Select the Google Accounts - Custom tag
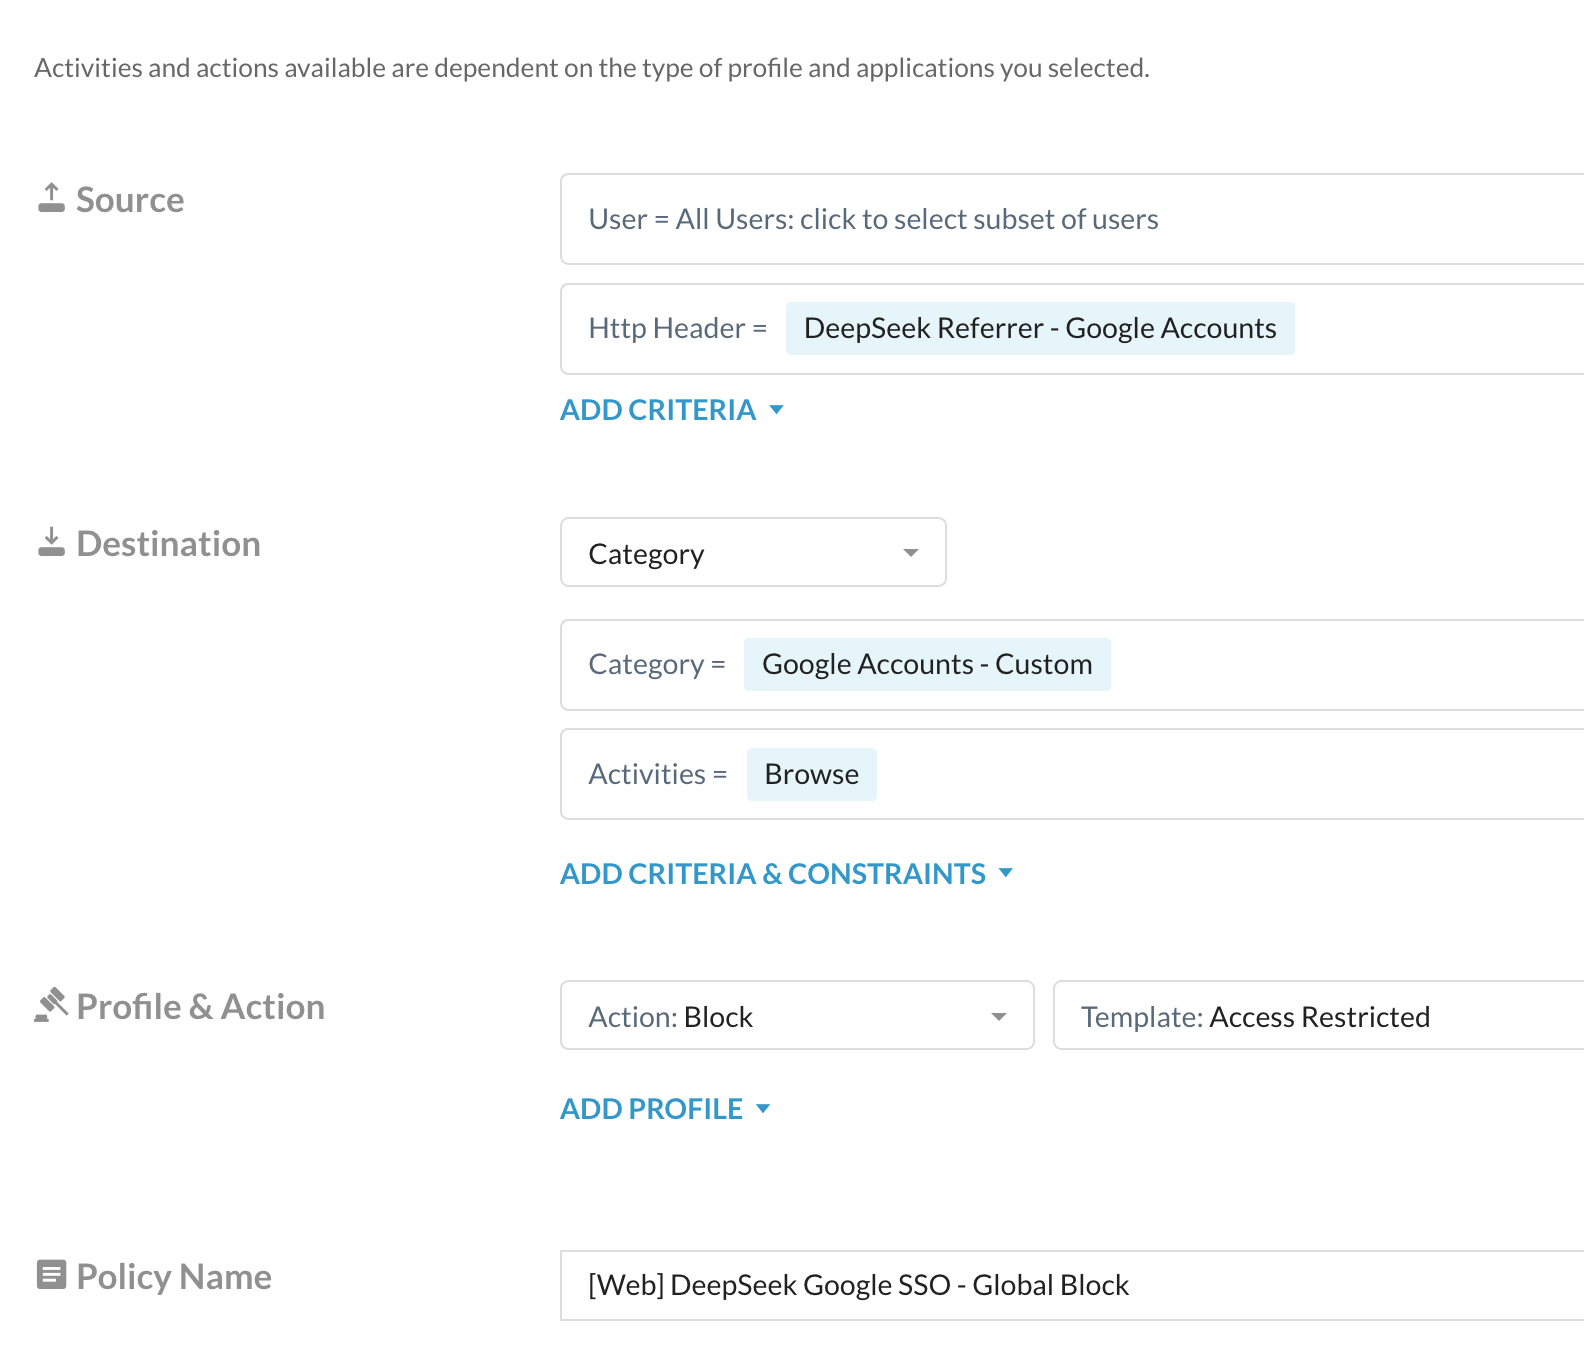This screenshot has width=1584, height=1350. pos(927,664)
